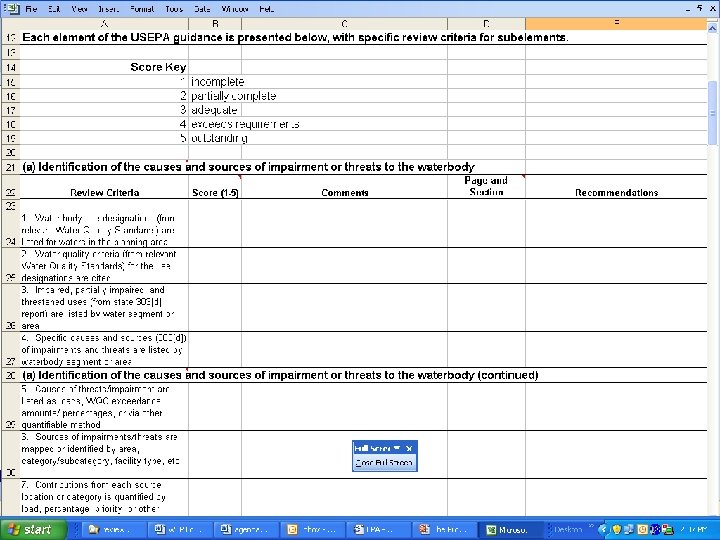
Task: Select row 13 USEPA guidance sentence cell
Action: [x=295, y=37]
